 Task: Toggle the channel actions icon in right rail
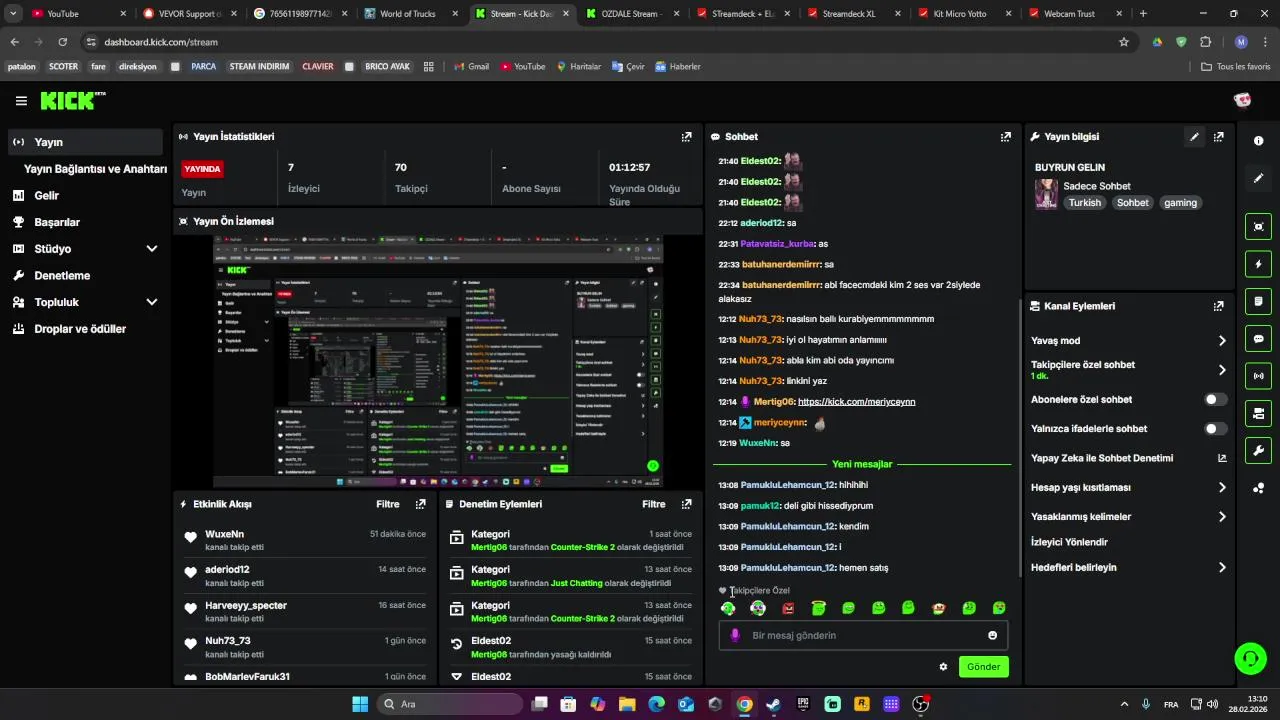pyautogui.click(x=1258, y=413)
